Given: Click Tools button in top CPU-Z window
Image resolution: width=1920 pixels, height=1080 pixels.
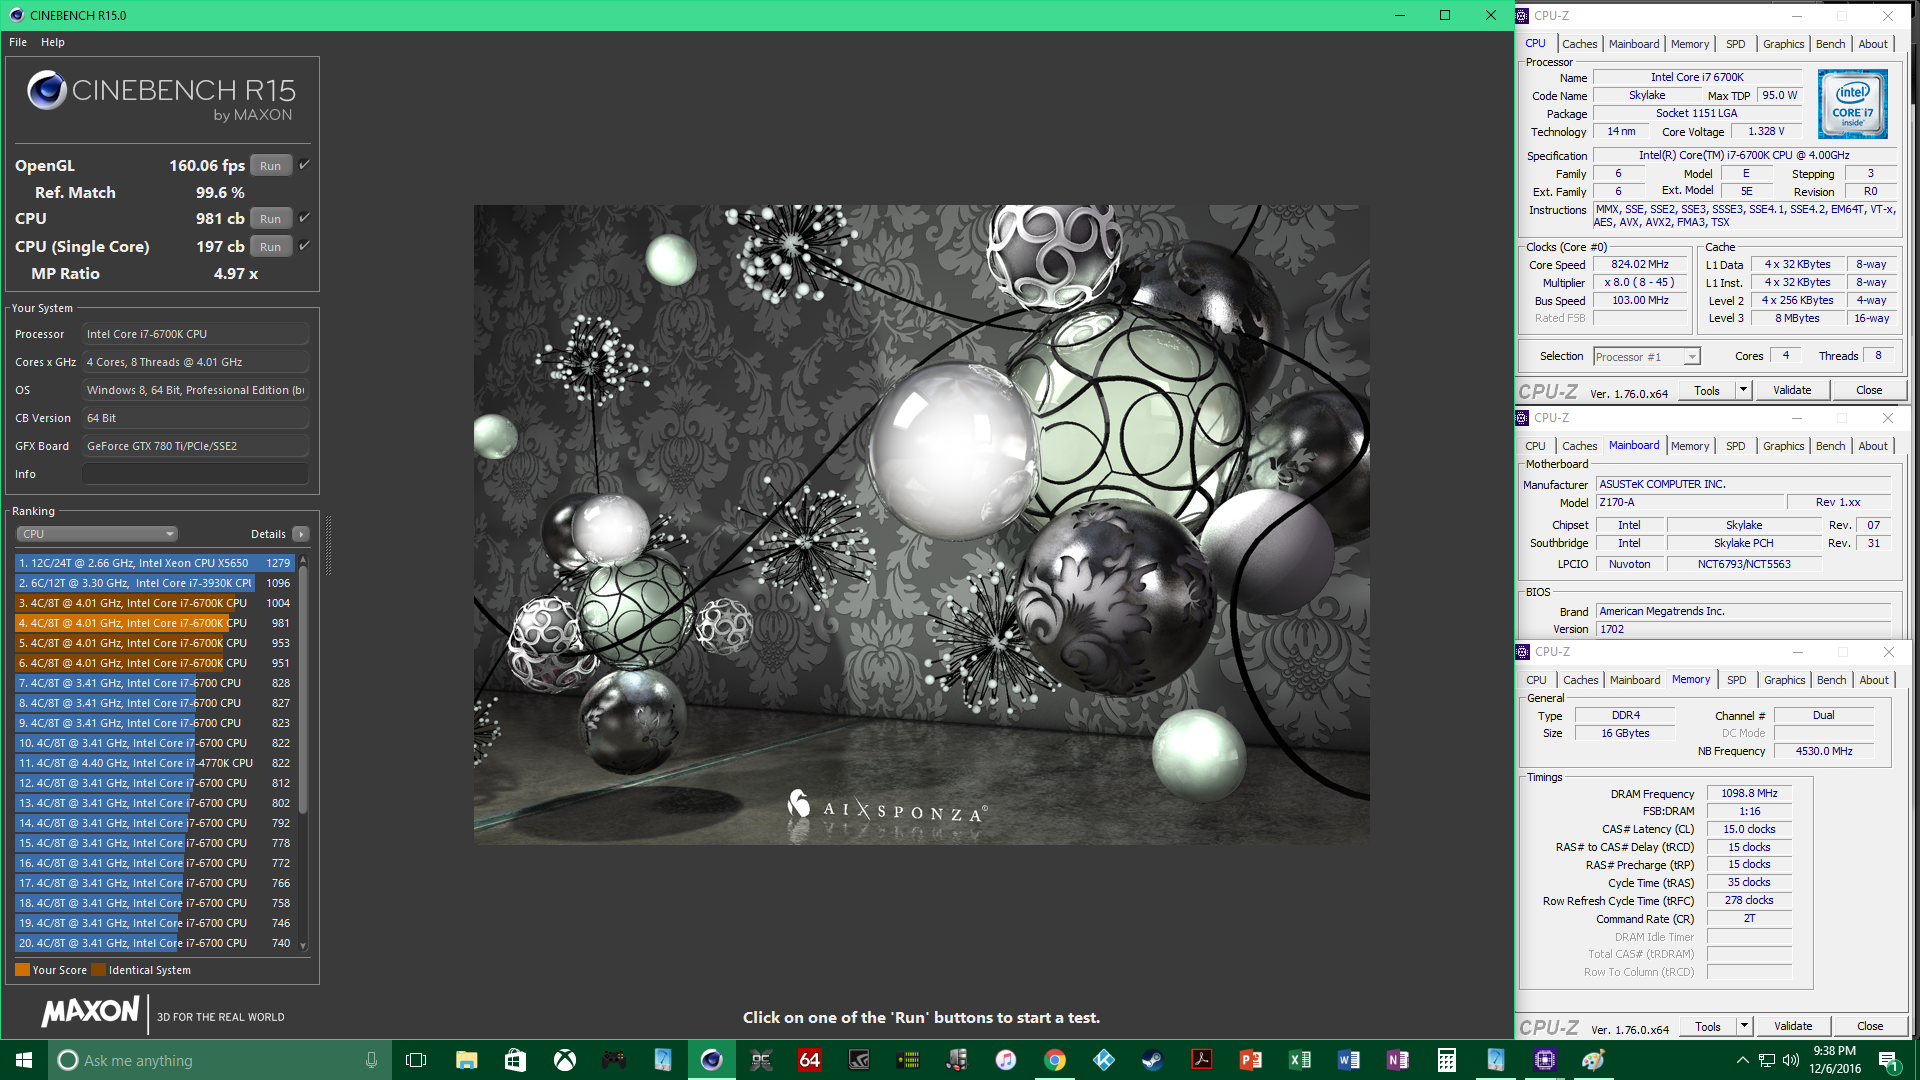Looking at the screenshot, I should [1707, 390].
